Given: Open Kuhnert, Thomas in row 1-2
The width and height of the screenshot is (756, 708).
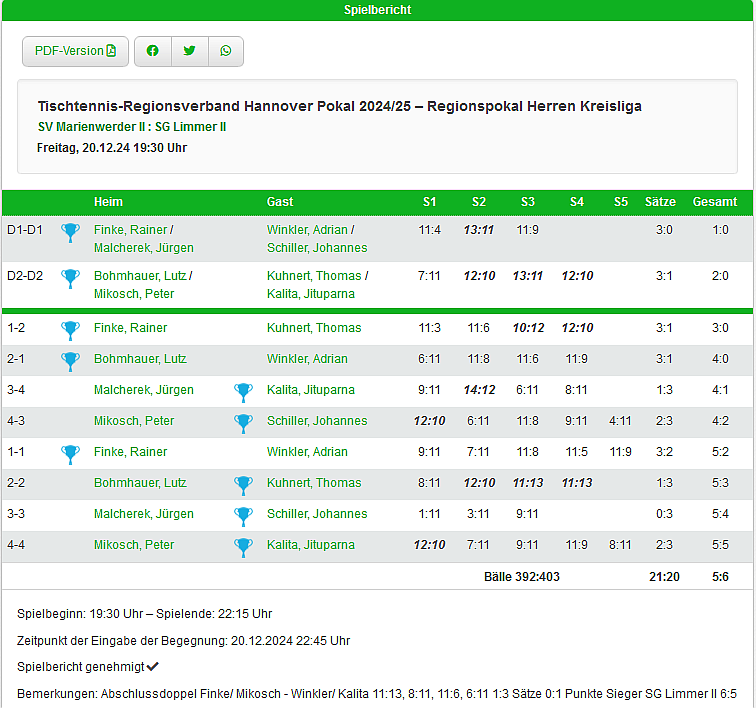Looking at the screenshot, I should (x=314, y=328).
